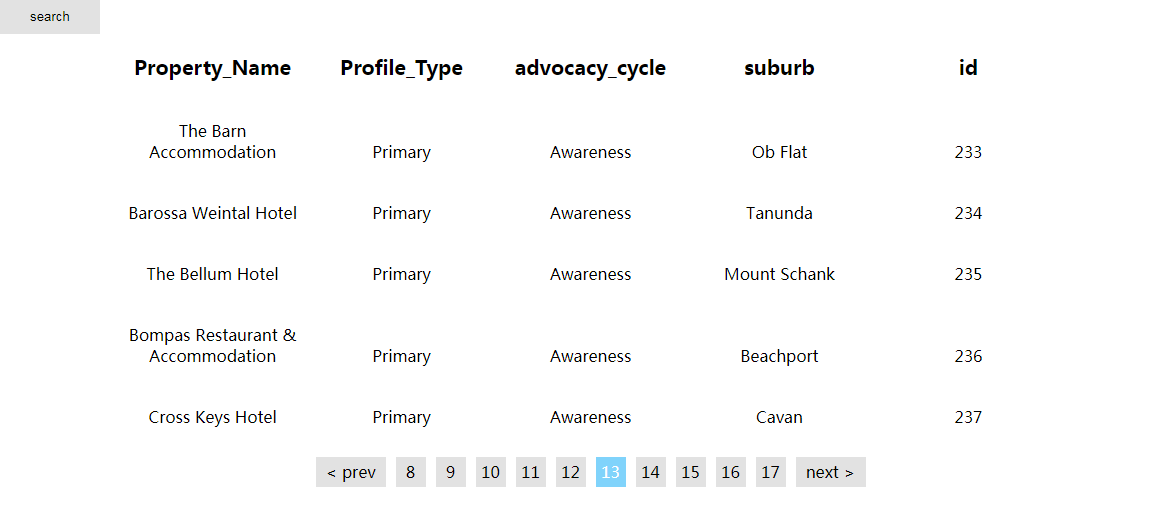Jump to page 11

(530, 472)
